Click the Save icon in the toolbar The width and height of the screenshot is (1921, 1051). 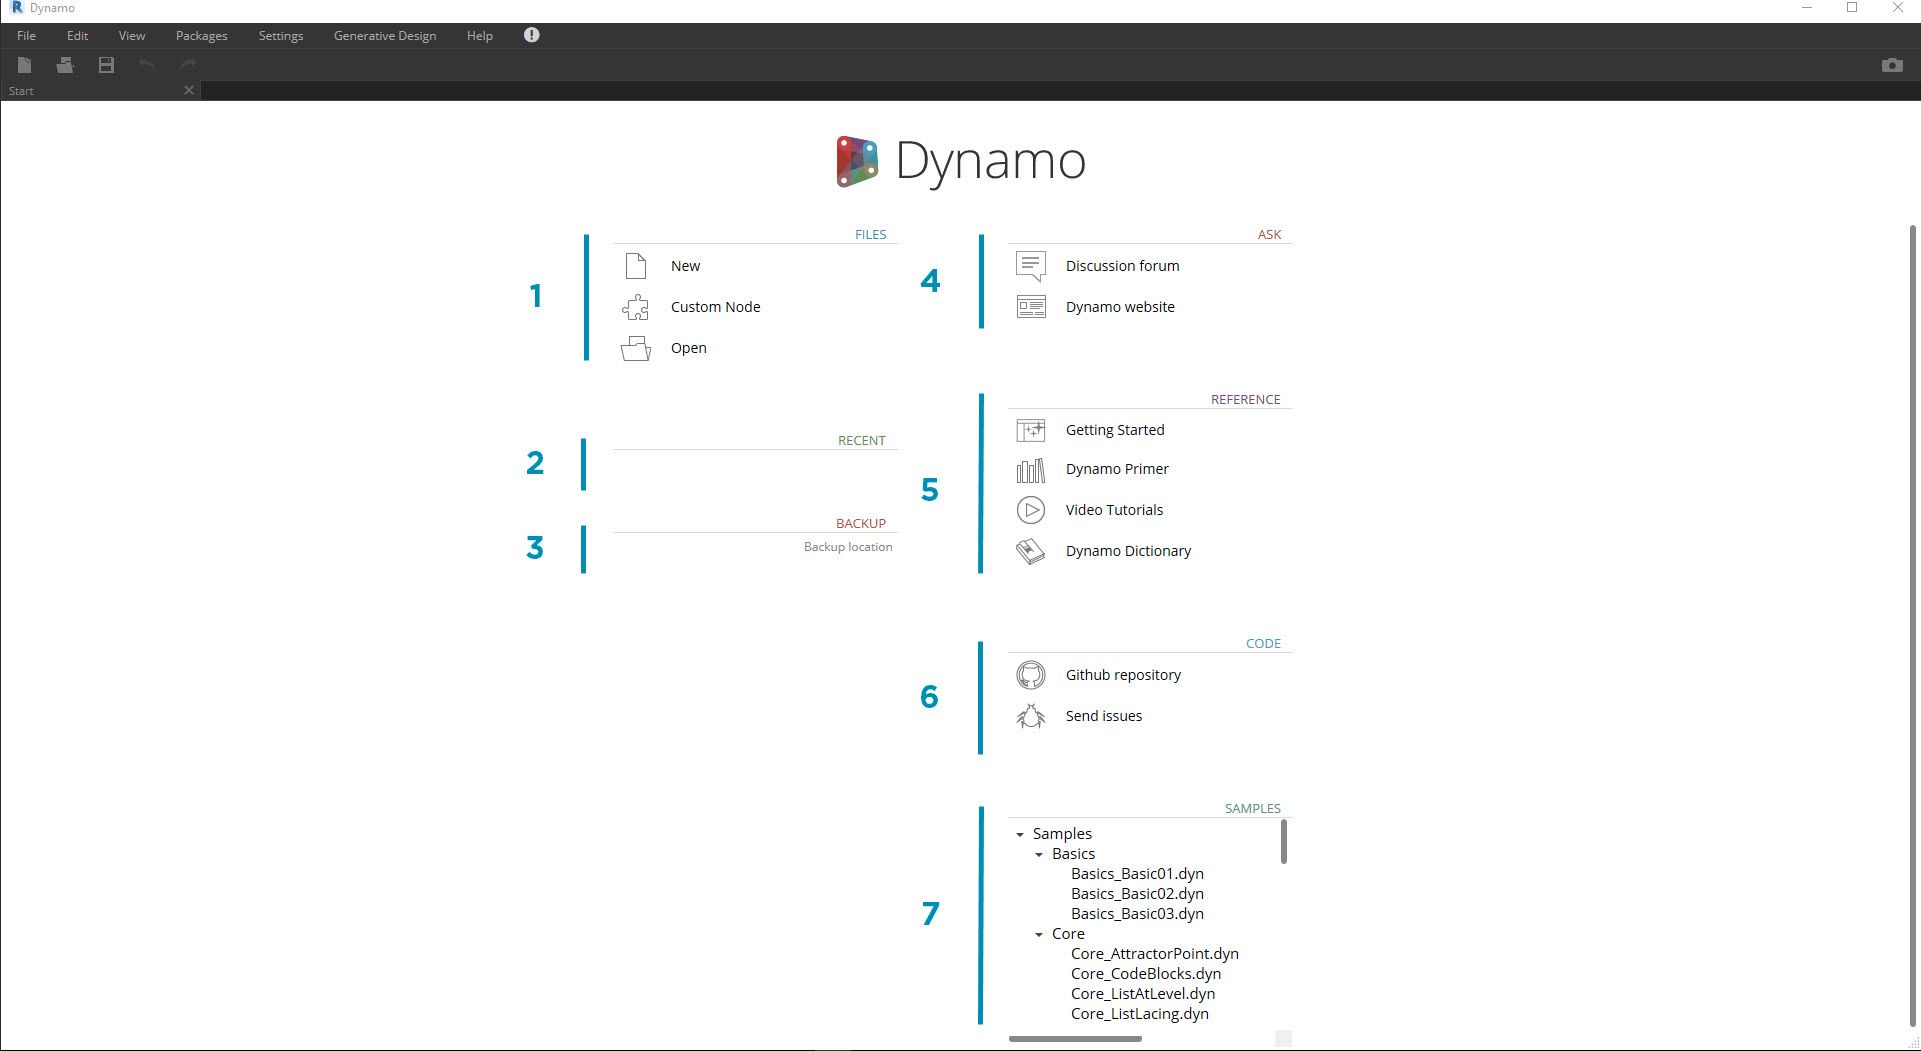click(x=105, y=64)
